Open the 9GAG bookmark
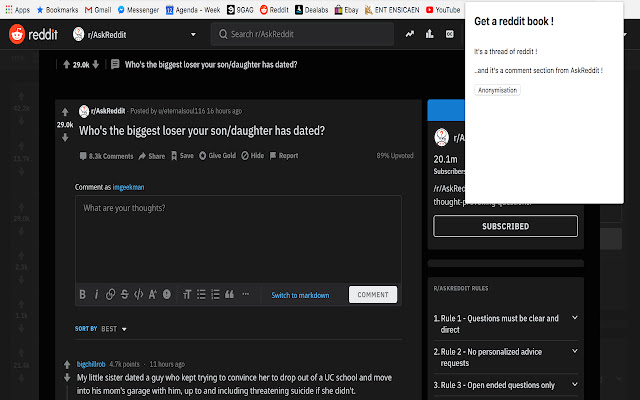The image size is (640, 400). click(x=240, y=10)
